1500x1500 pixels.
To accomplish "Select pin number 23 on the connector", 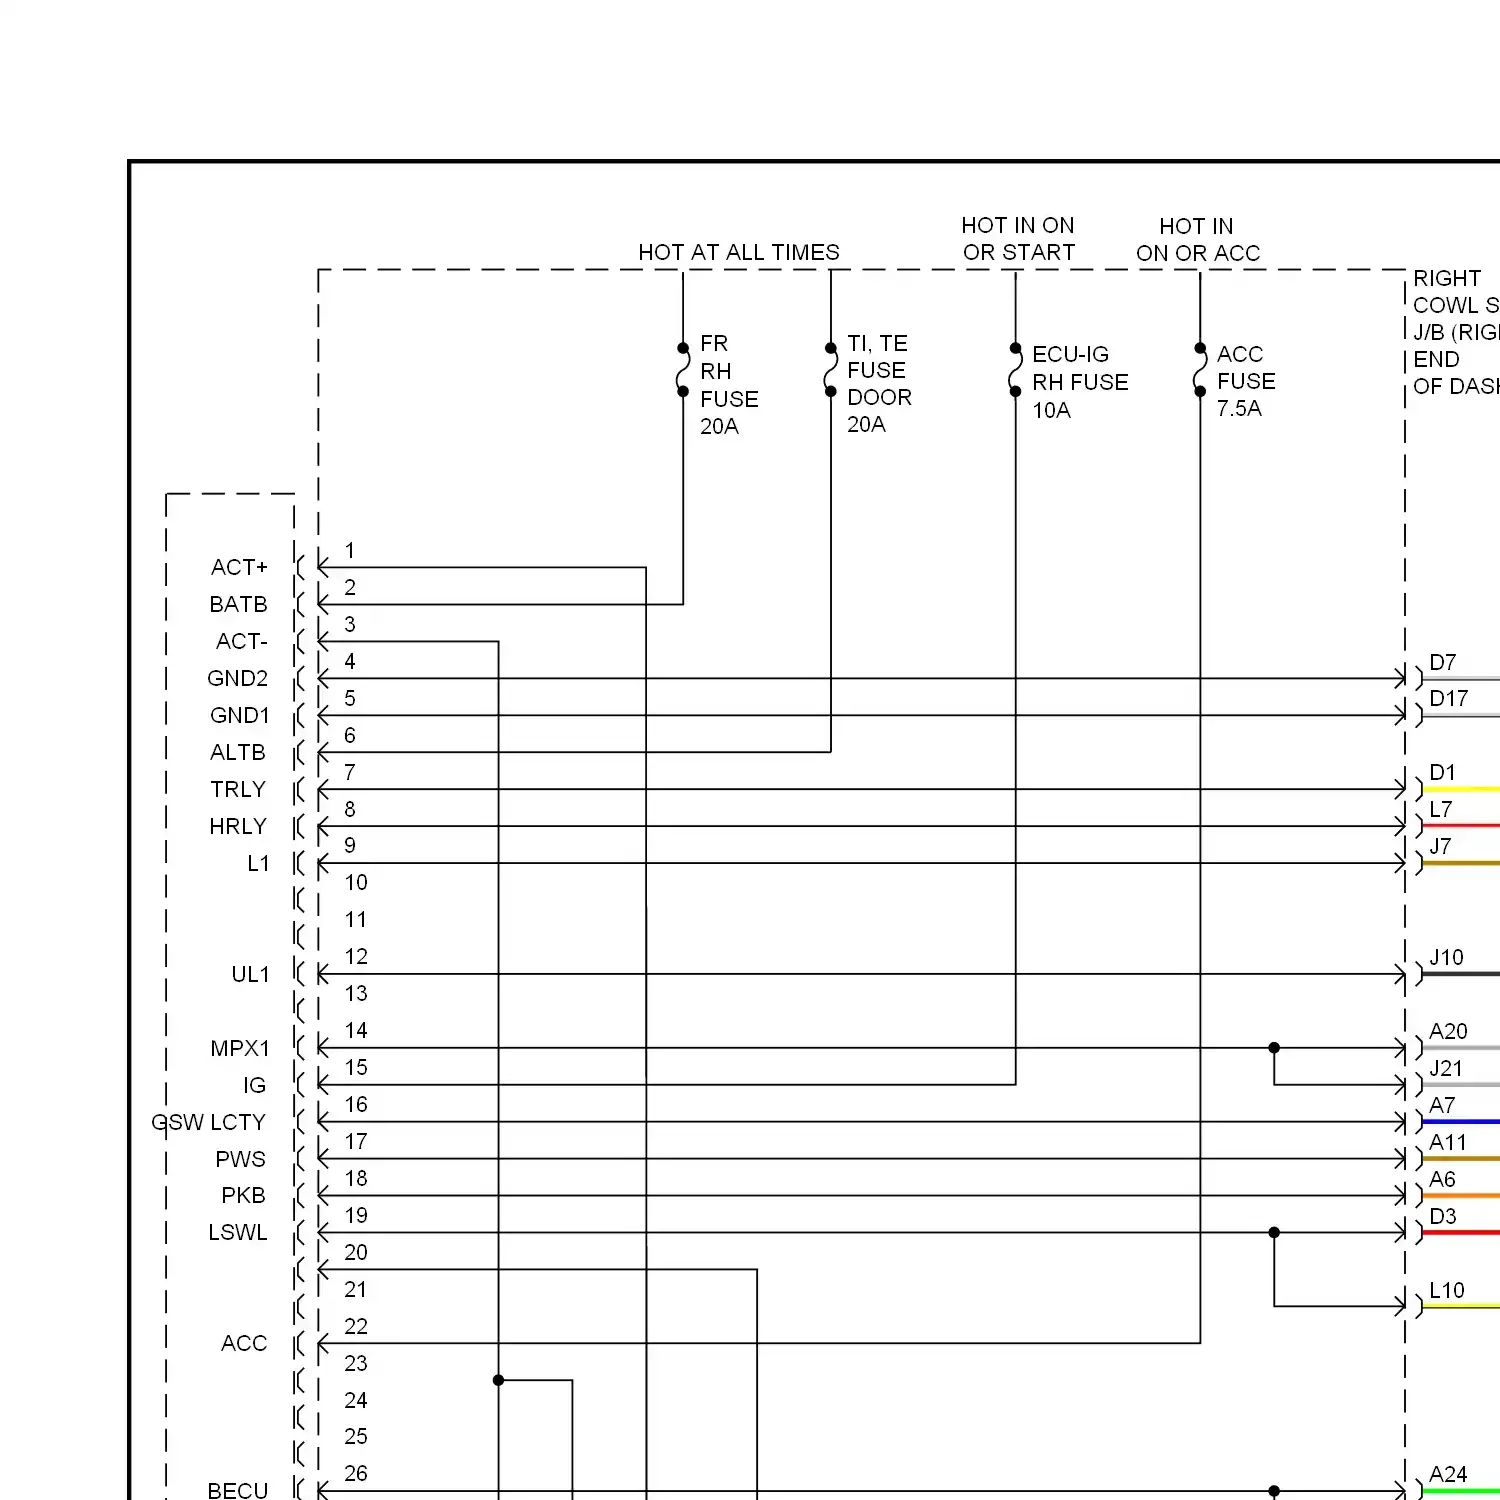I will [356, 1363].
